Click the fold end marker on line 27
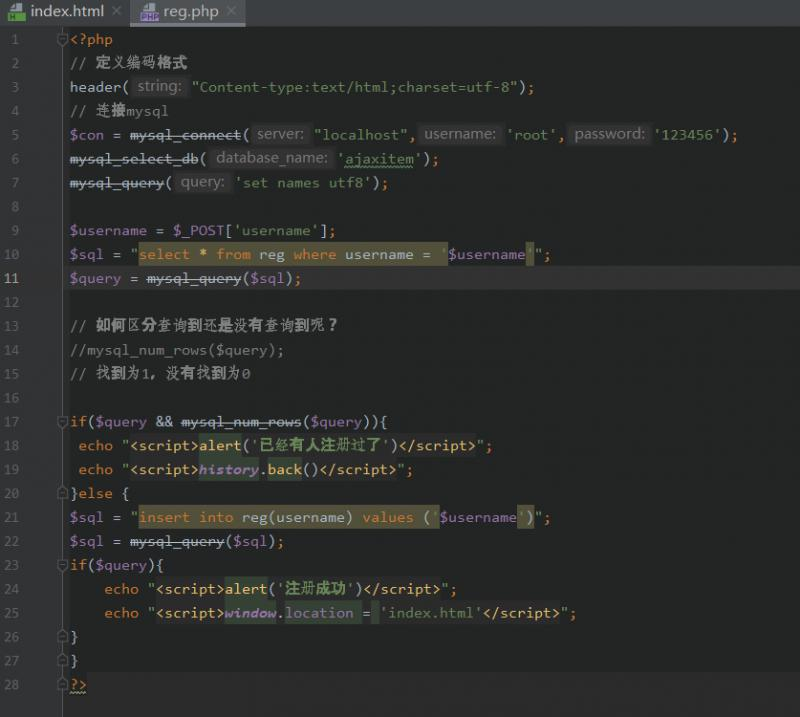800x717 pixels. point(62,660)
